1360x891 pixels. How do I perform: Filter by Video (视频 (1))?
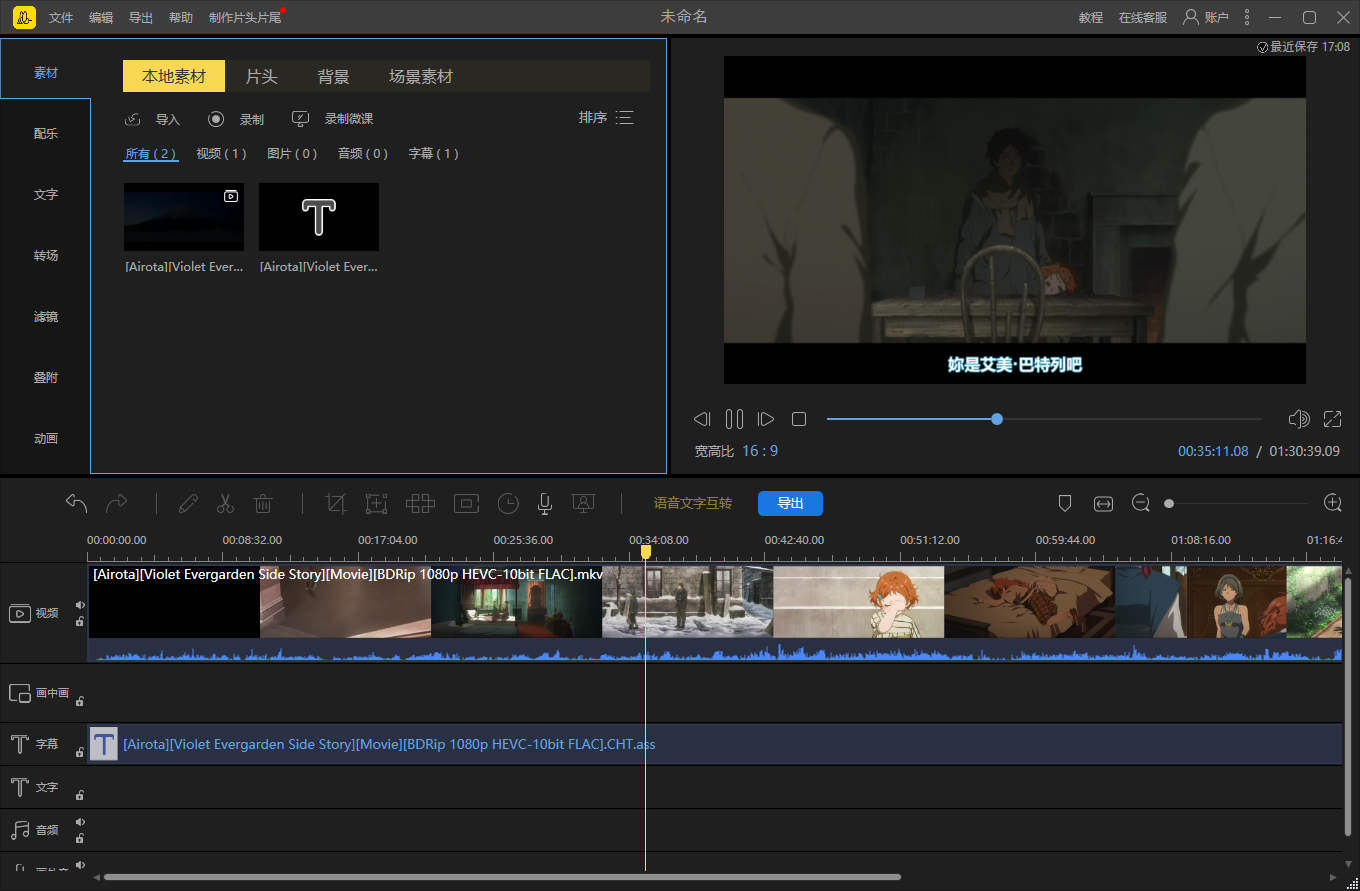click(x=221, y=154)
